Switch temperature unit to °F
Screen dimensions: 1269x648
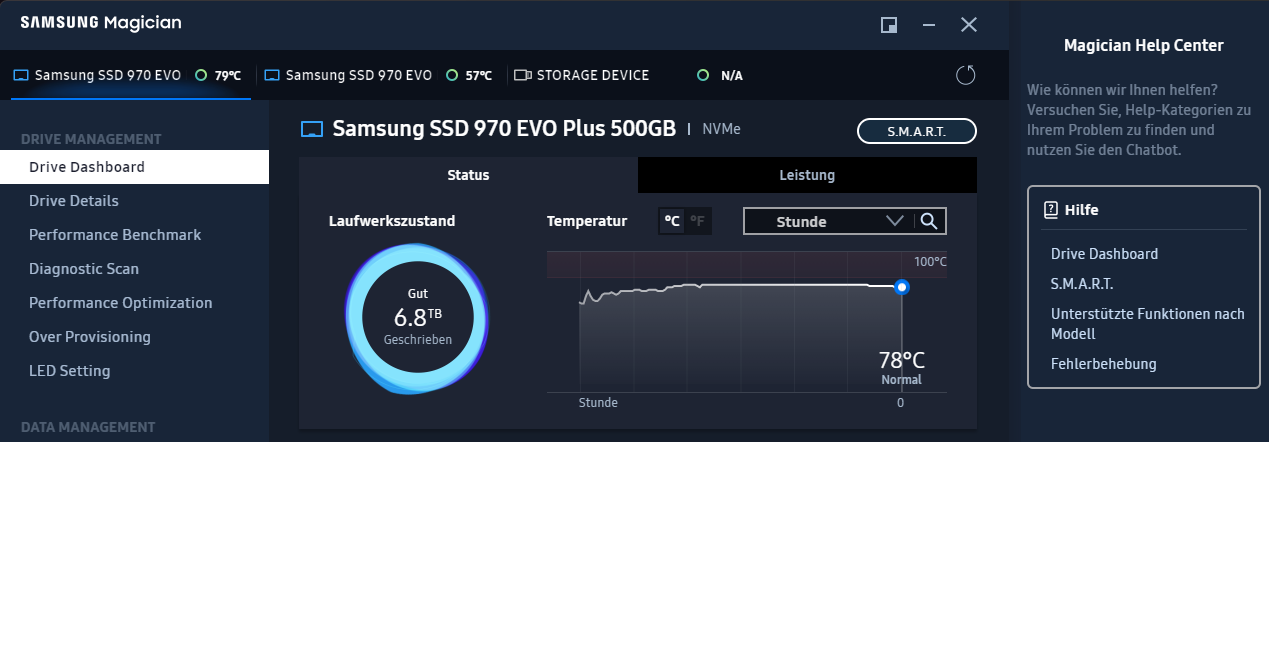tap(697, 221)
